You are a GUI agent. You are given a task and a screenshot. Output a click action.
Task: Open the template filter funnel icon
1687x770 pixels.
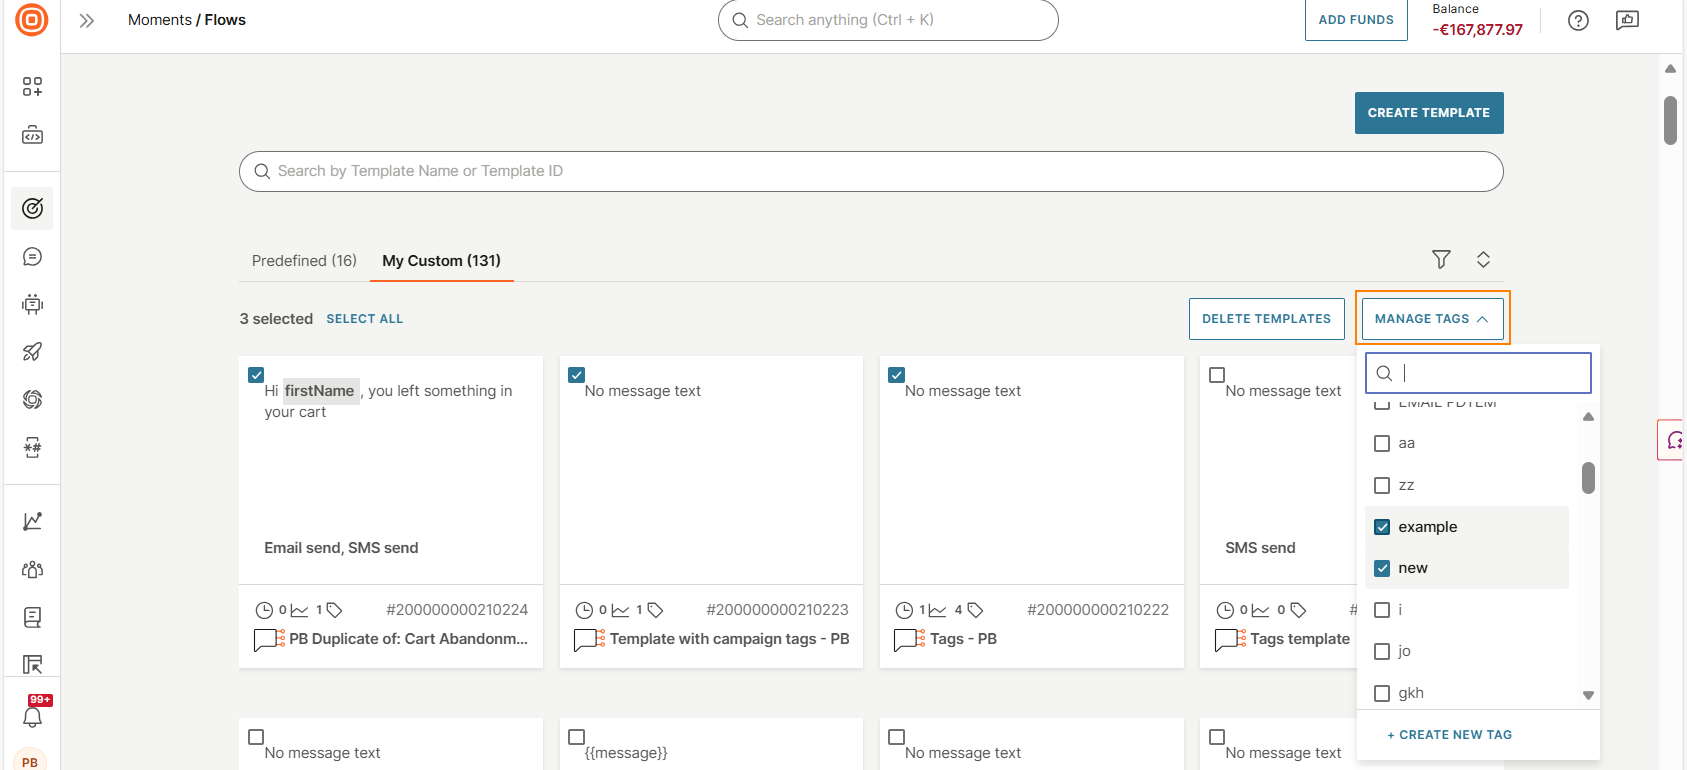1441,259
